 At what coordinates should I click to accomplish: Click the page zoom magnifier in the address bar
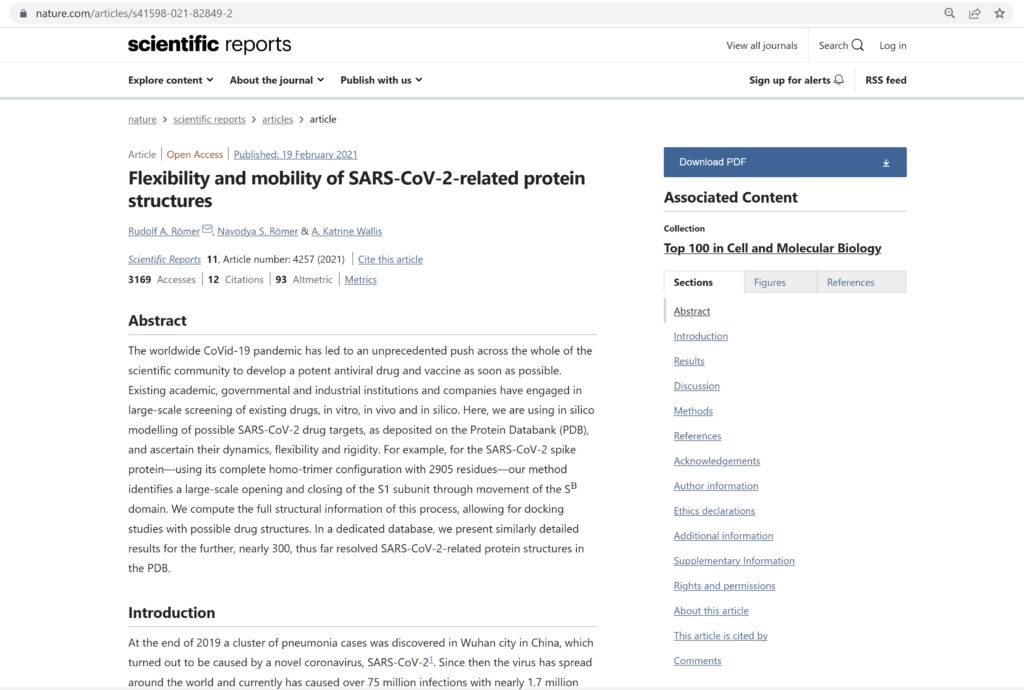point(948,13)
